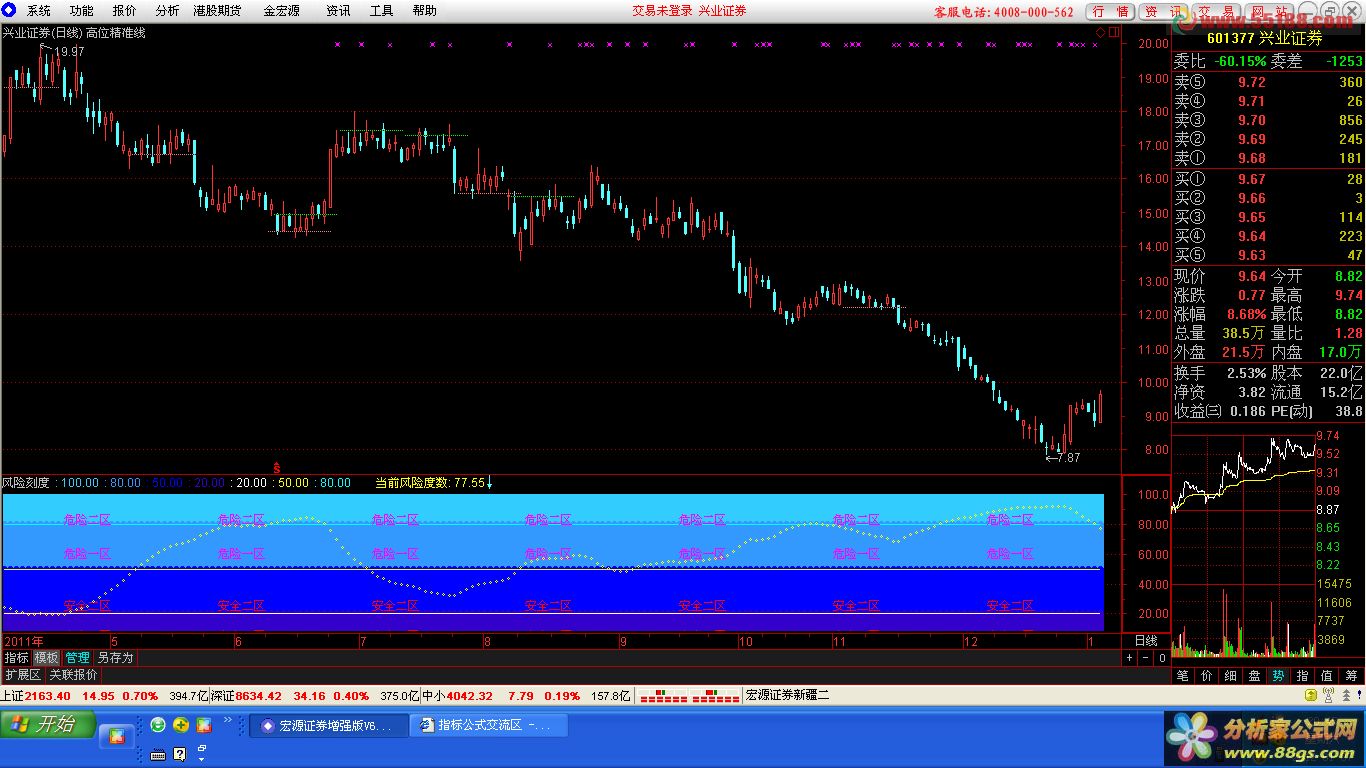The height and width of the screenshot is (768, 1366).
Task: Open the 资讯 menu in the menu bar
Action: coord(338,11)
